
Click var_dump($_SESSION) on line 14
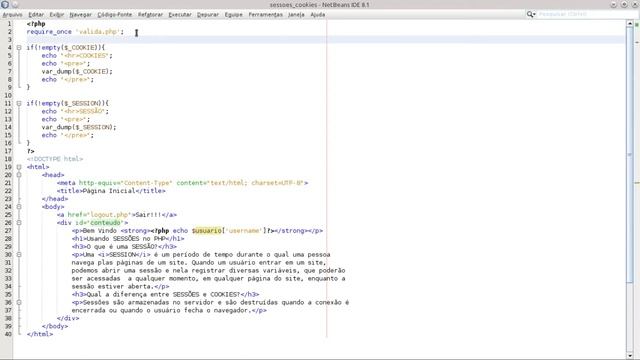point(79,127)
